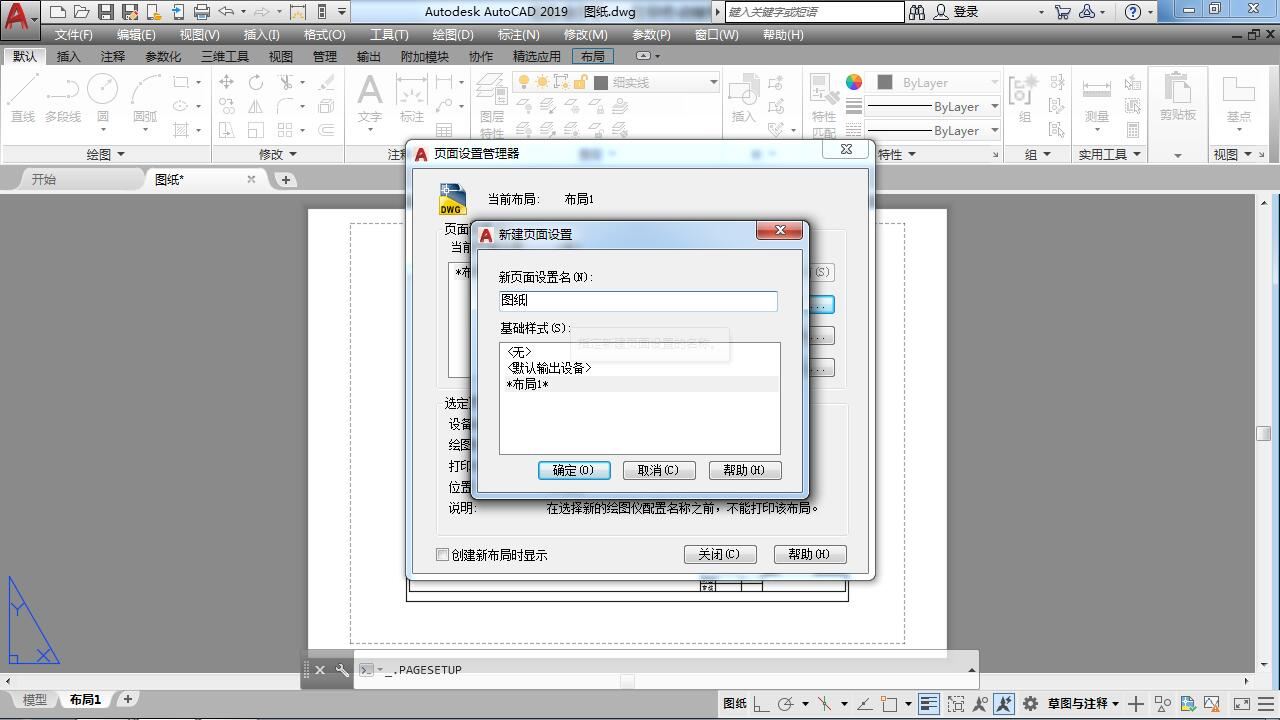Select the Line (直线) tool
Viewport: 1280px width, 720px height.
click(23, 99)
